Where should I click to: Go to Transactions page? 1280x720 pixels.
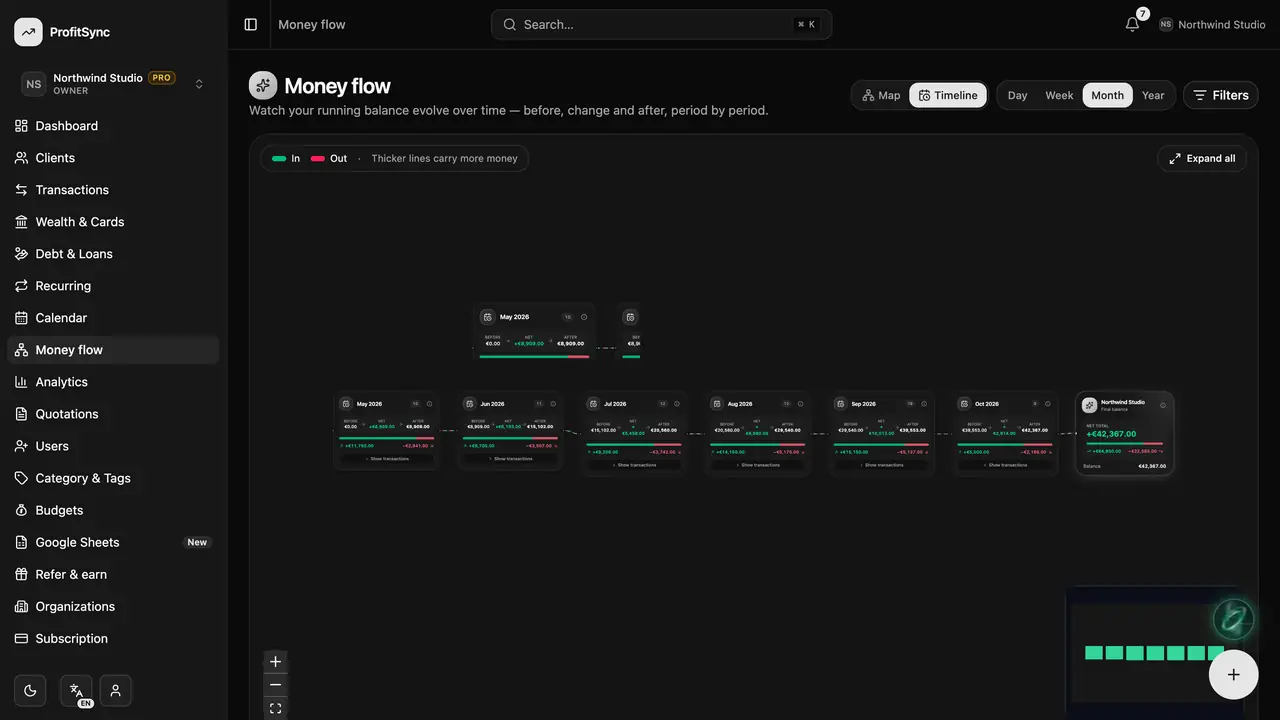(113, 190)
